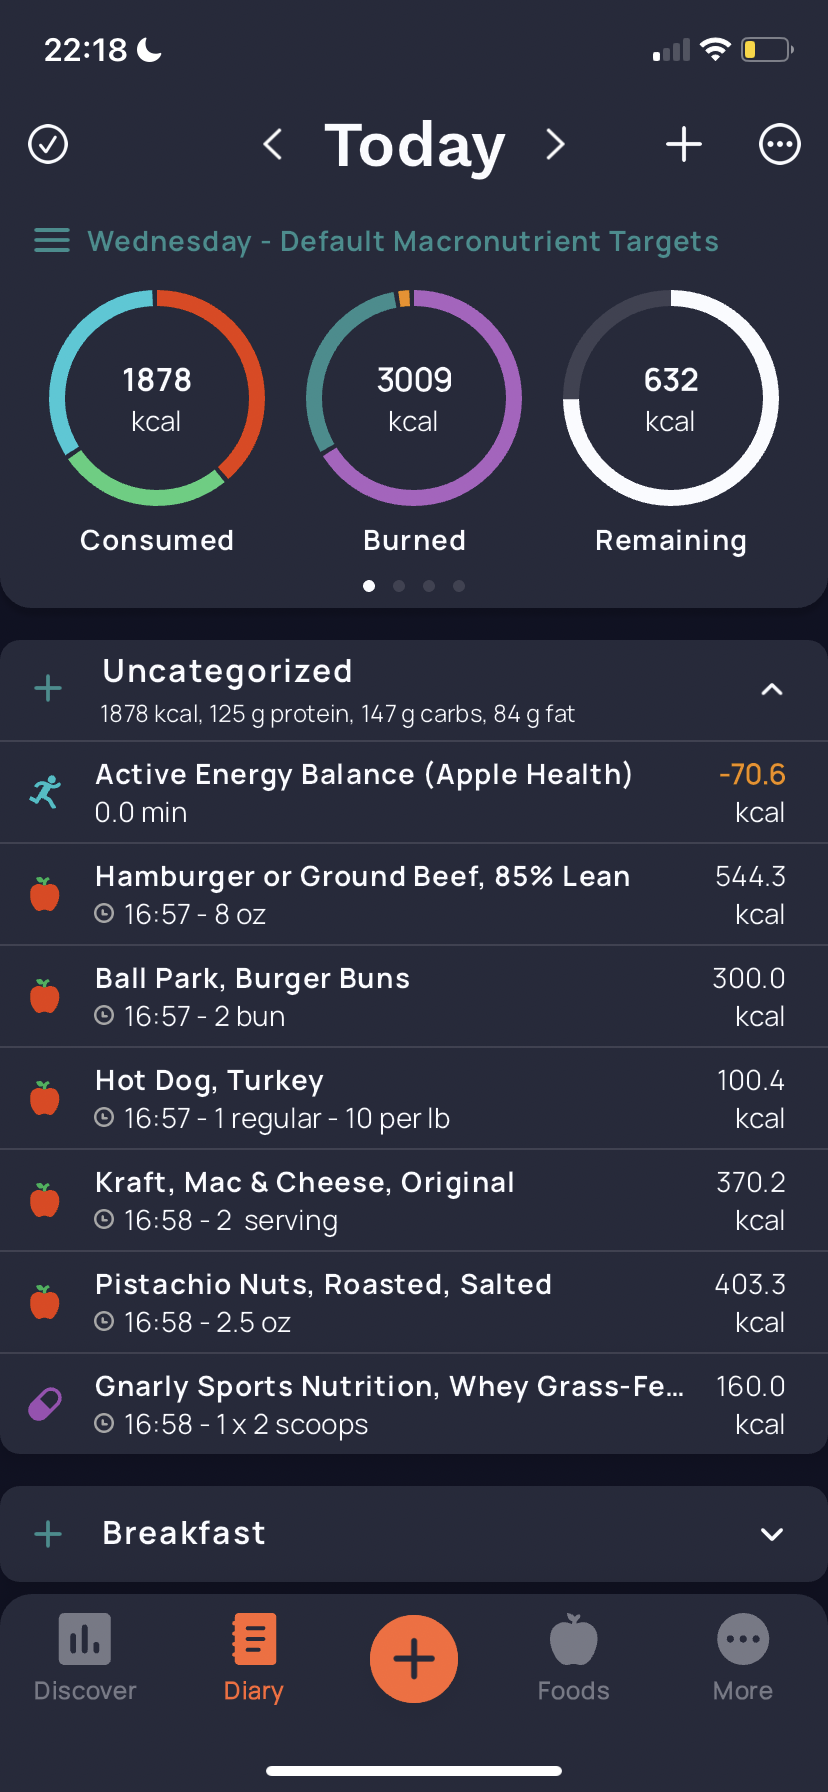Collapse the Uncategorized section
Viewport: 828px width, 1792px height.
[772, 689]
